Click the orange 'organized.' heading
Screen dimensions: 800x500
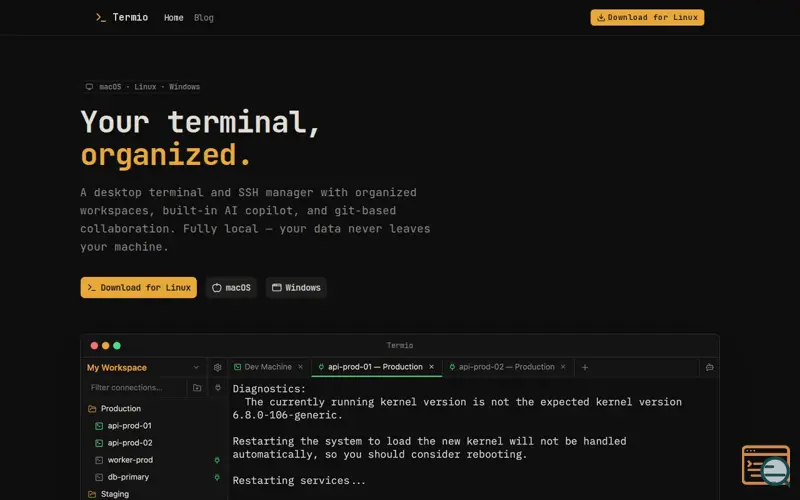pyautogui.click(x=166, y=155)
